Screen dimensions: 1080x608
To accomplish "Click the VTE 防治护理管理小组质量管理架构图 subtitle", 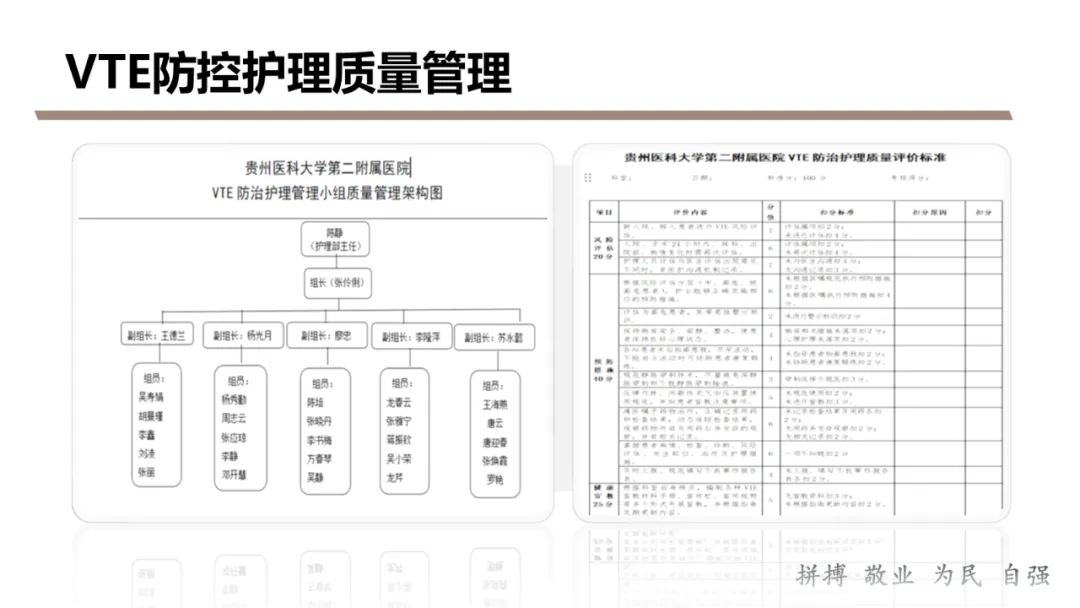I will (327, 193).
